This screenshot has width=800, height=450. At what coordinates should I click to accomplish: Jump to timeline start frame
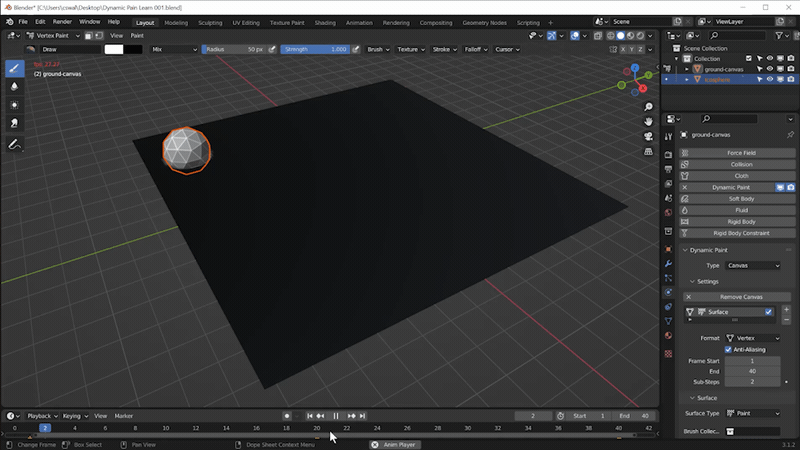pyautogui.click(x=310, y=416)
